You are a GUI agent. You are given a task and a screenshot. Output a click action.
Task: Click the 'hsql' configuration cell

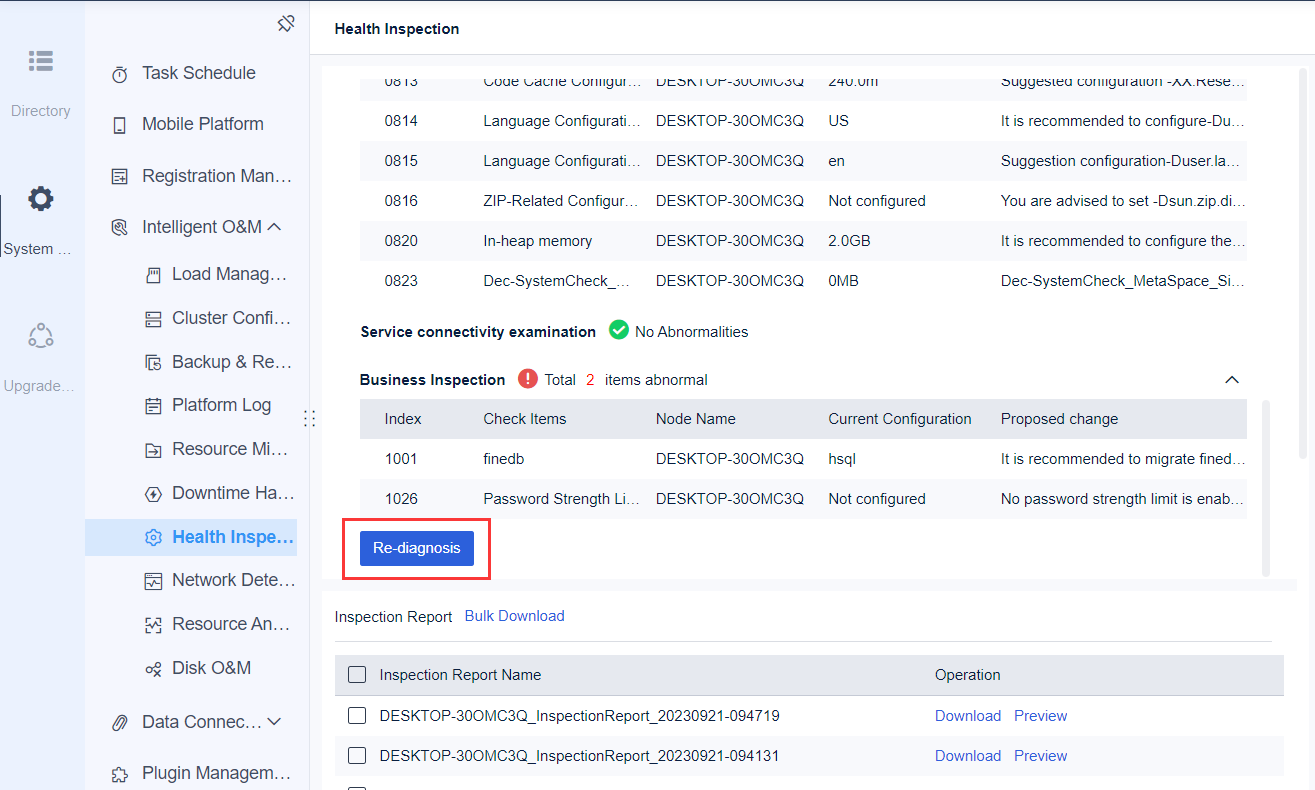tap(842, 459)
